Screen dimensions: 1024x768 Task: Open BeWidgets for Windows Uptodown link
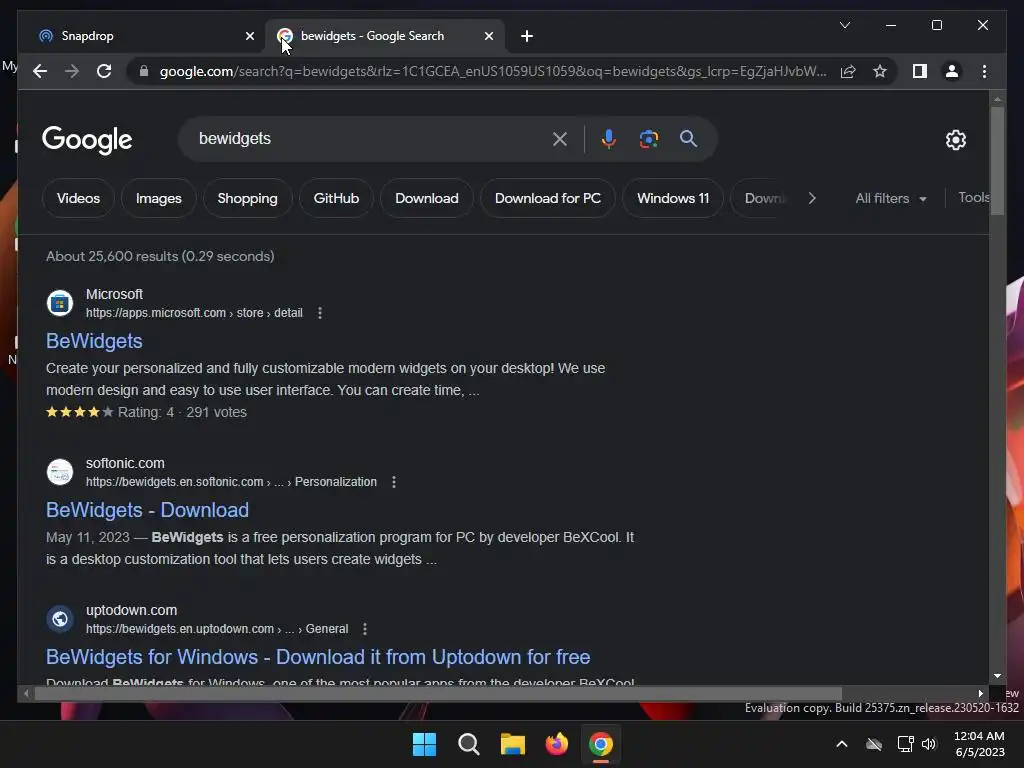[x=318, y=657]
